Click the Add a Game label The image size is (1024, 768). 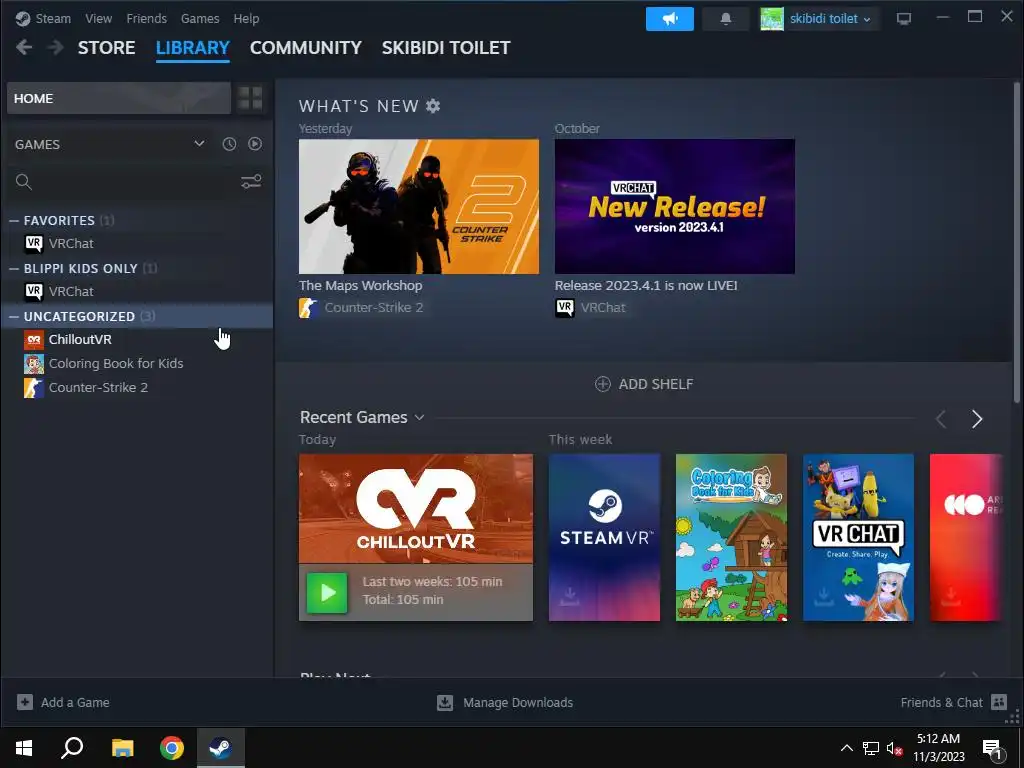click(75, 703)
